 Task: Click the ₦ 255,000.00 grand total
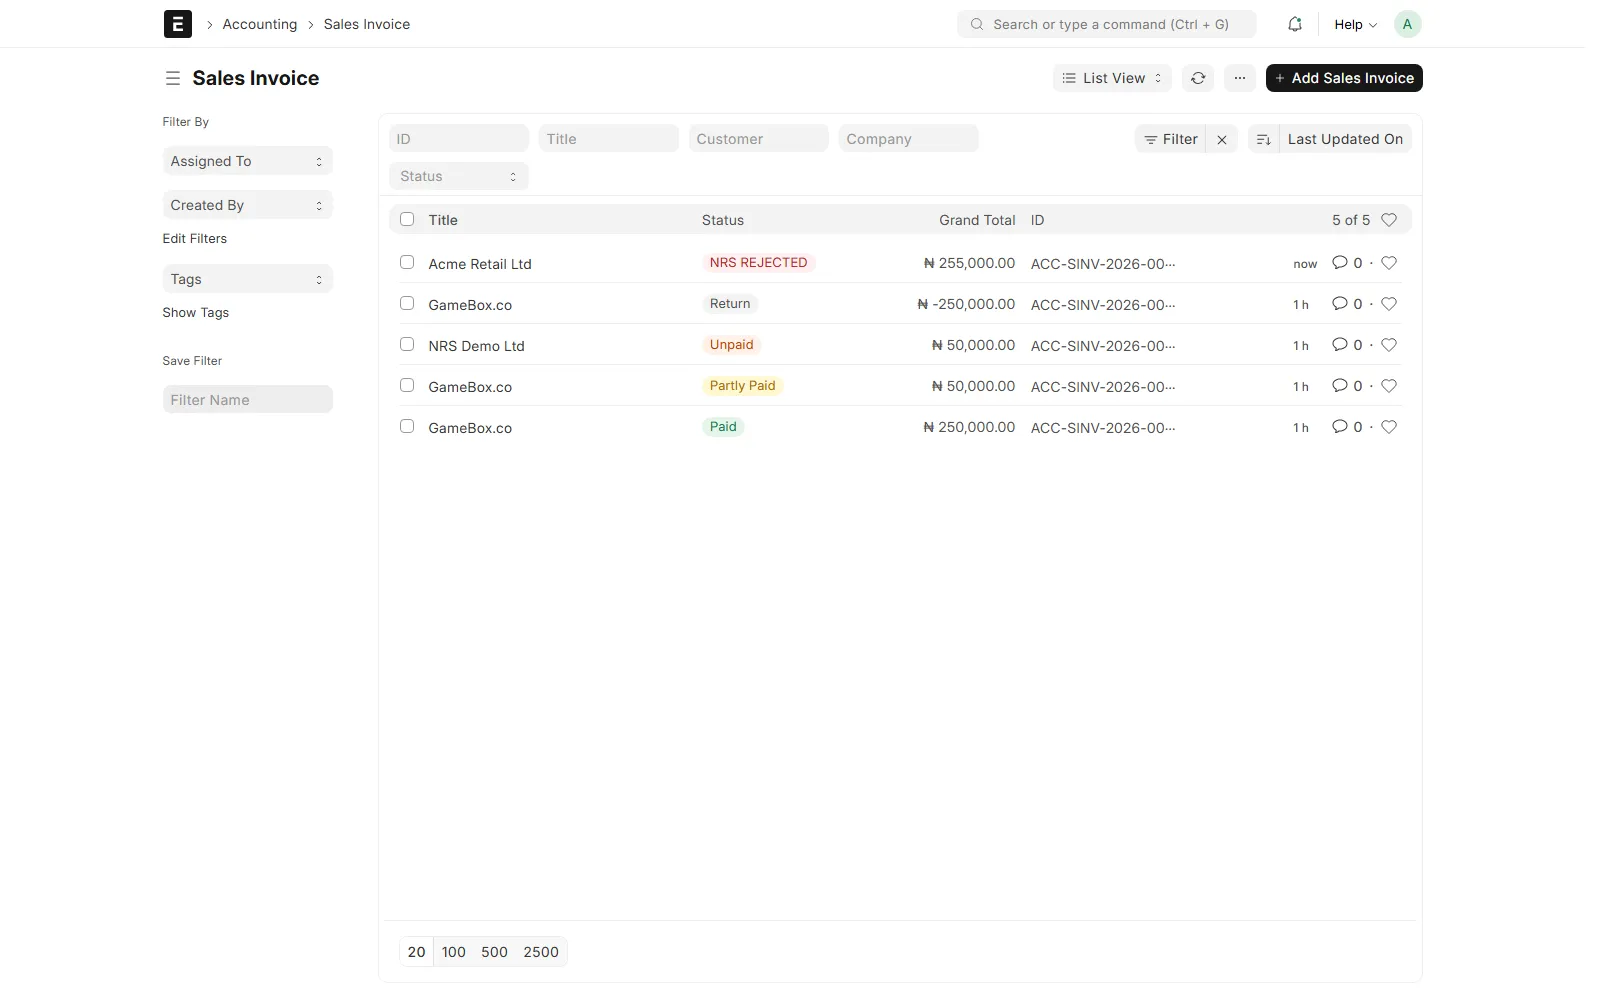tap(969, 263)
